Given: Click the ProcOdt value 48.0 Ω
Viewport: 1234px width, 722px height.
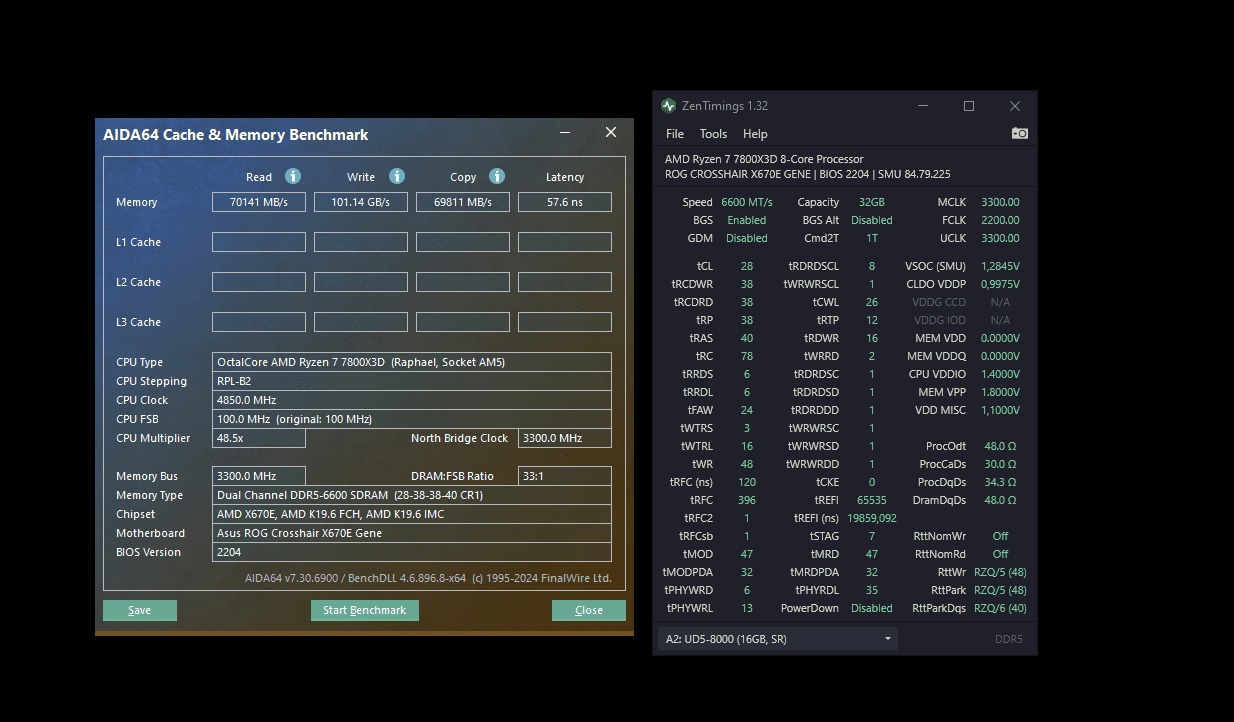Looking at the screenshot, I should click(x=1000, y=446).
